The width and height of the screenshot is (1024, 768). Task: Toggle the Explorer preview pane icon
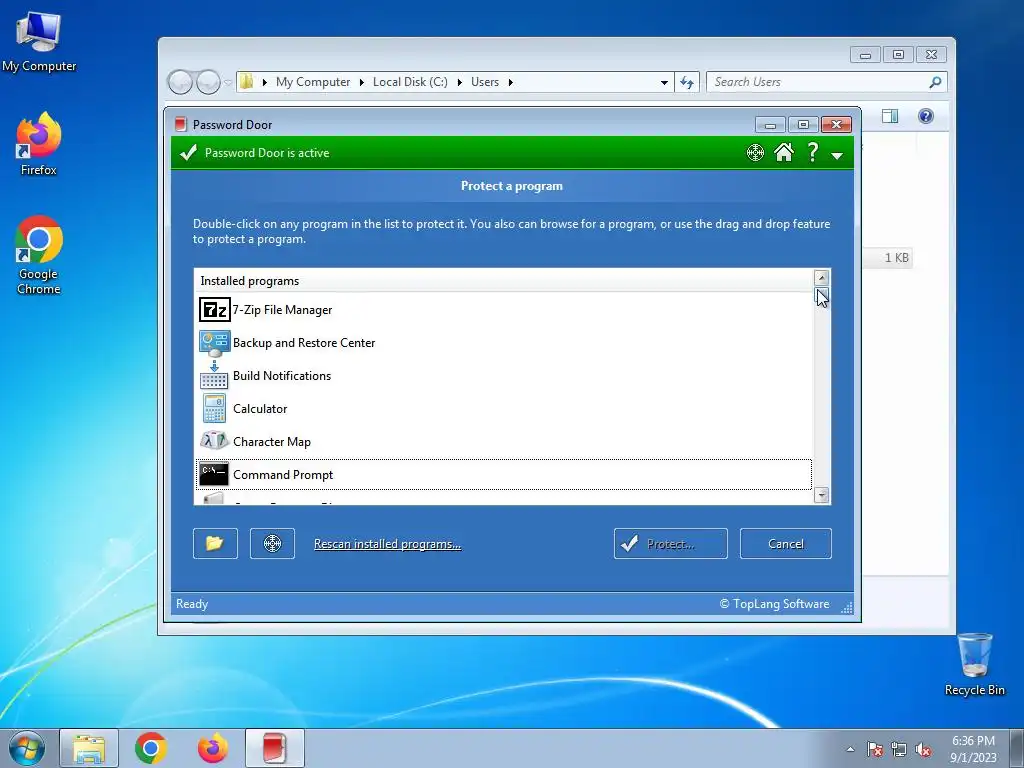[890, 116]
